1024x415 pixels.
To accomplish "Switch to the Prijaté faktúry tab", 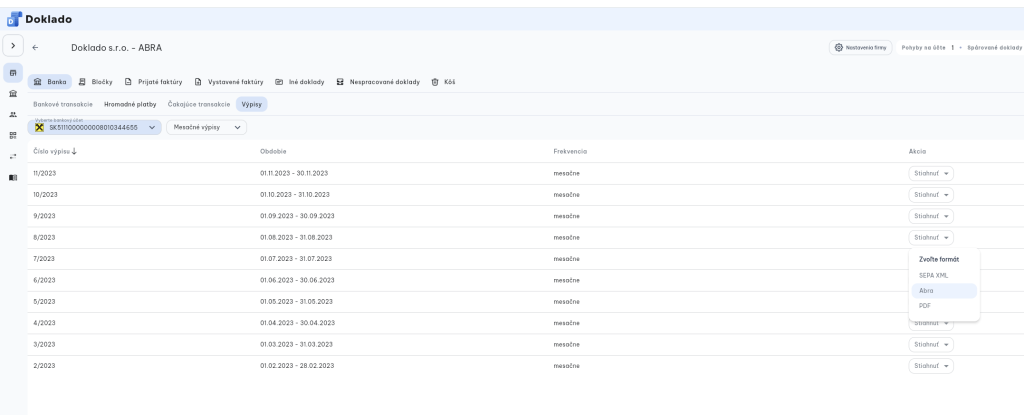I will [x=153, y=82].
